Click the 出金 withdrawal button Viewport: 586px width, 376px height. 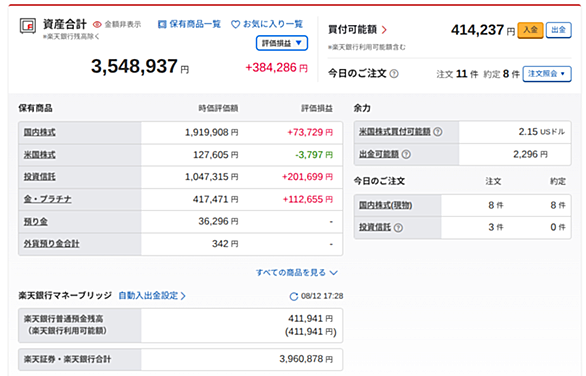[558, 30]
